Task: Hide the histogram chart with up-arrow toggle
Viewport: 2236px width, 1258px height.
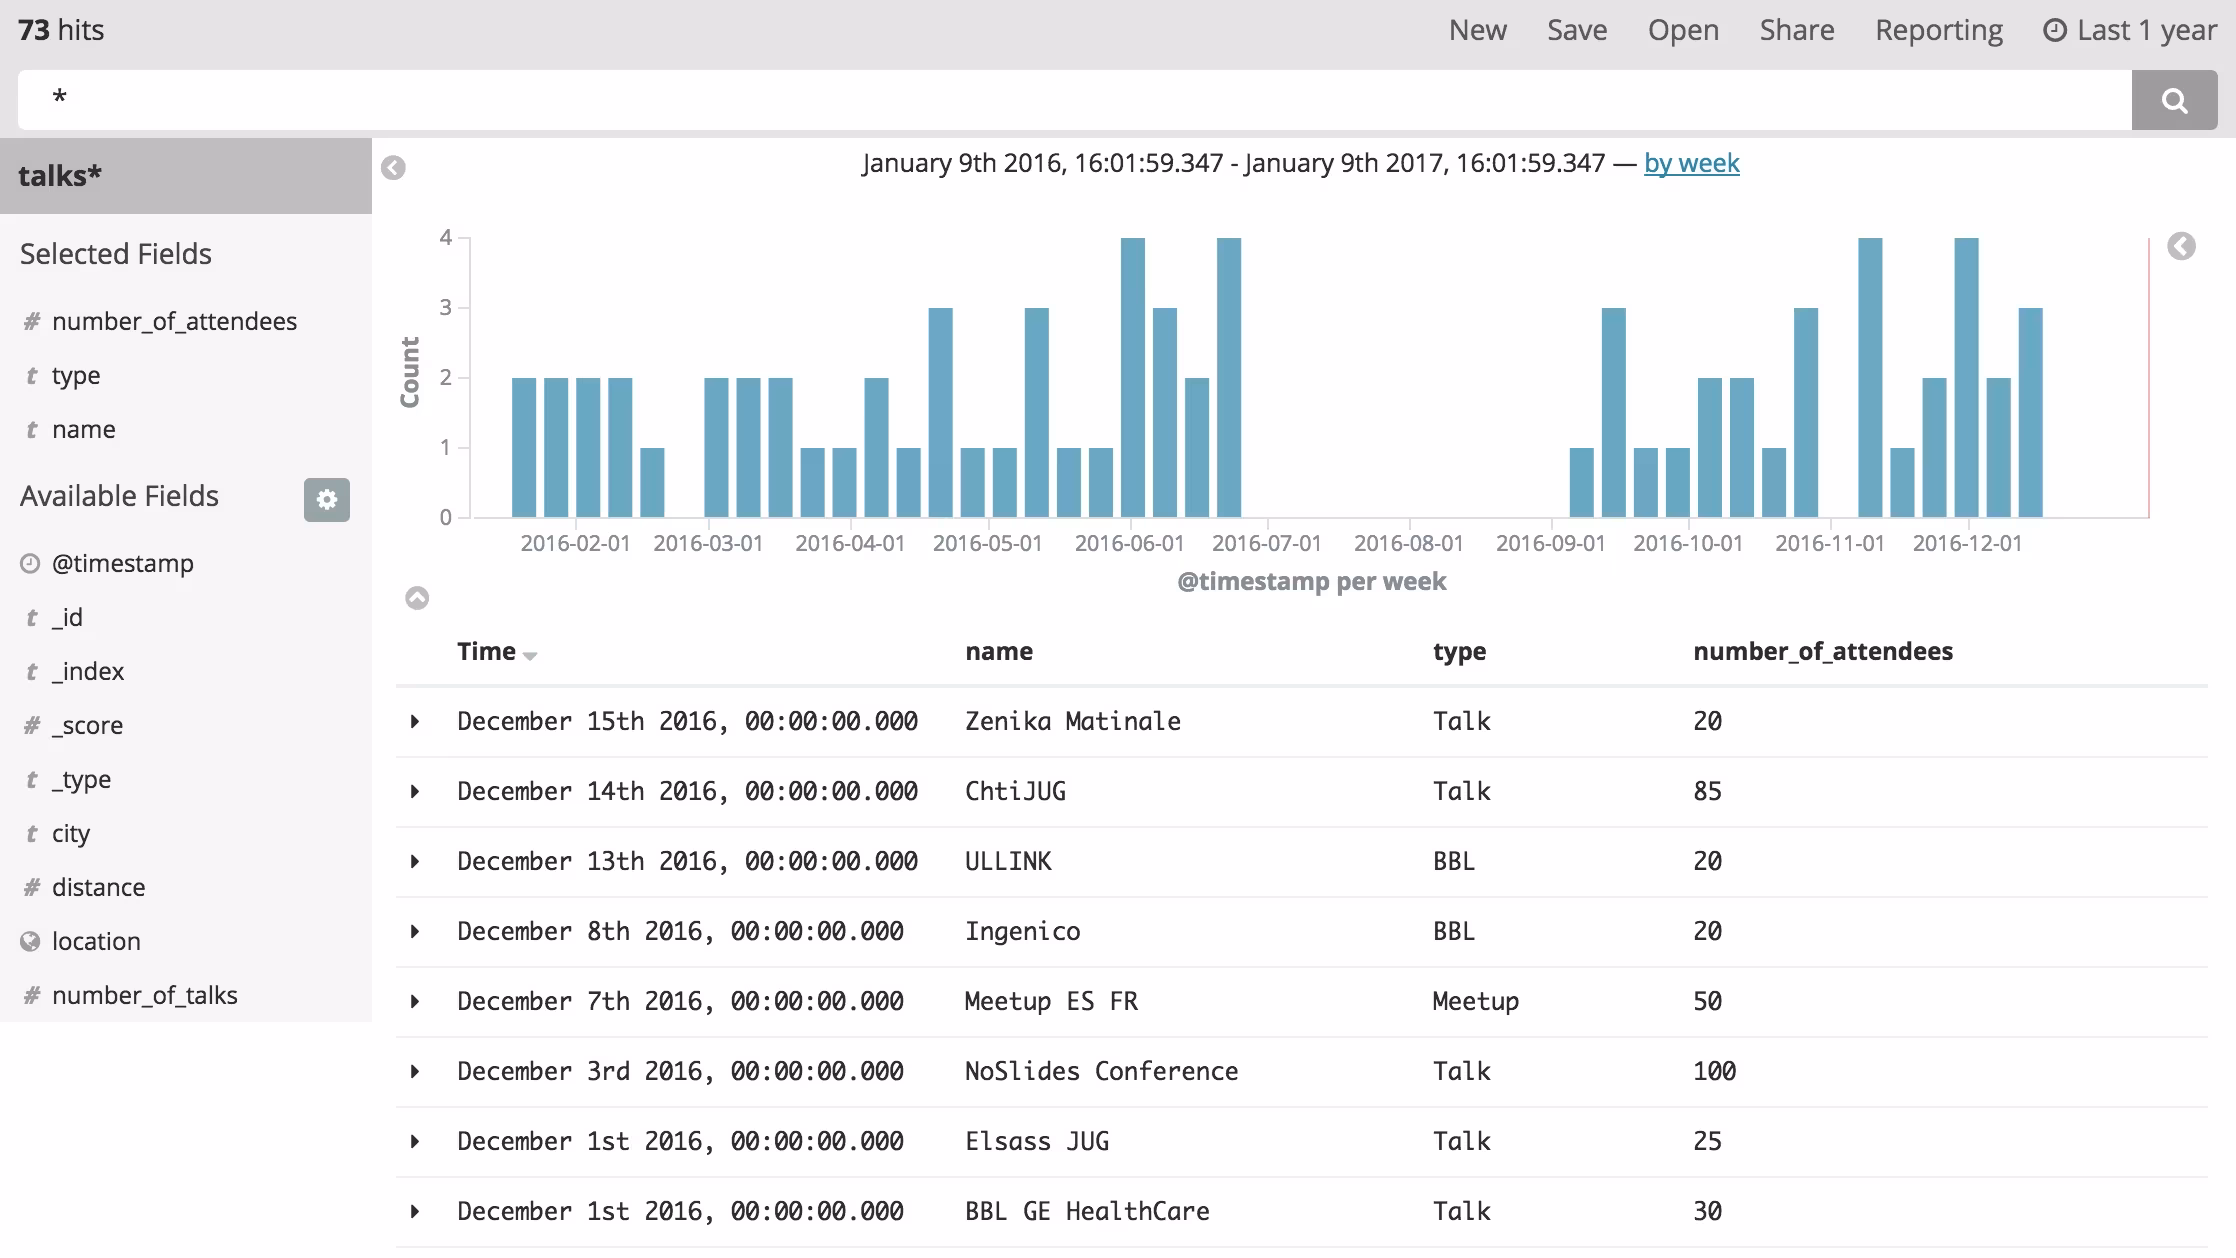Action: [x=417, y=598]
